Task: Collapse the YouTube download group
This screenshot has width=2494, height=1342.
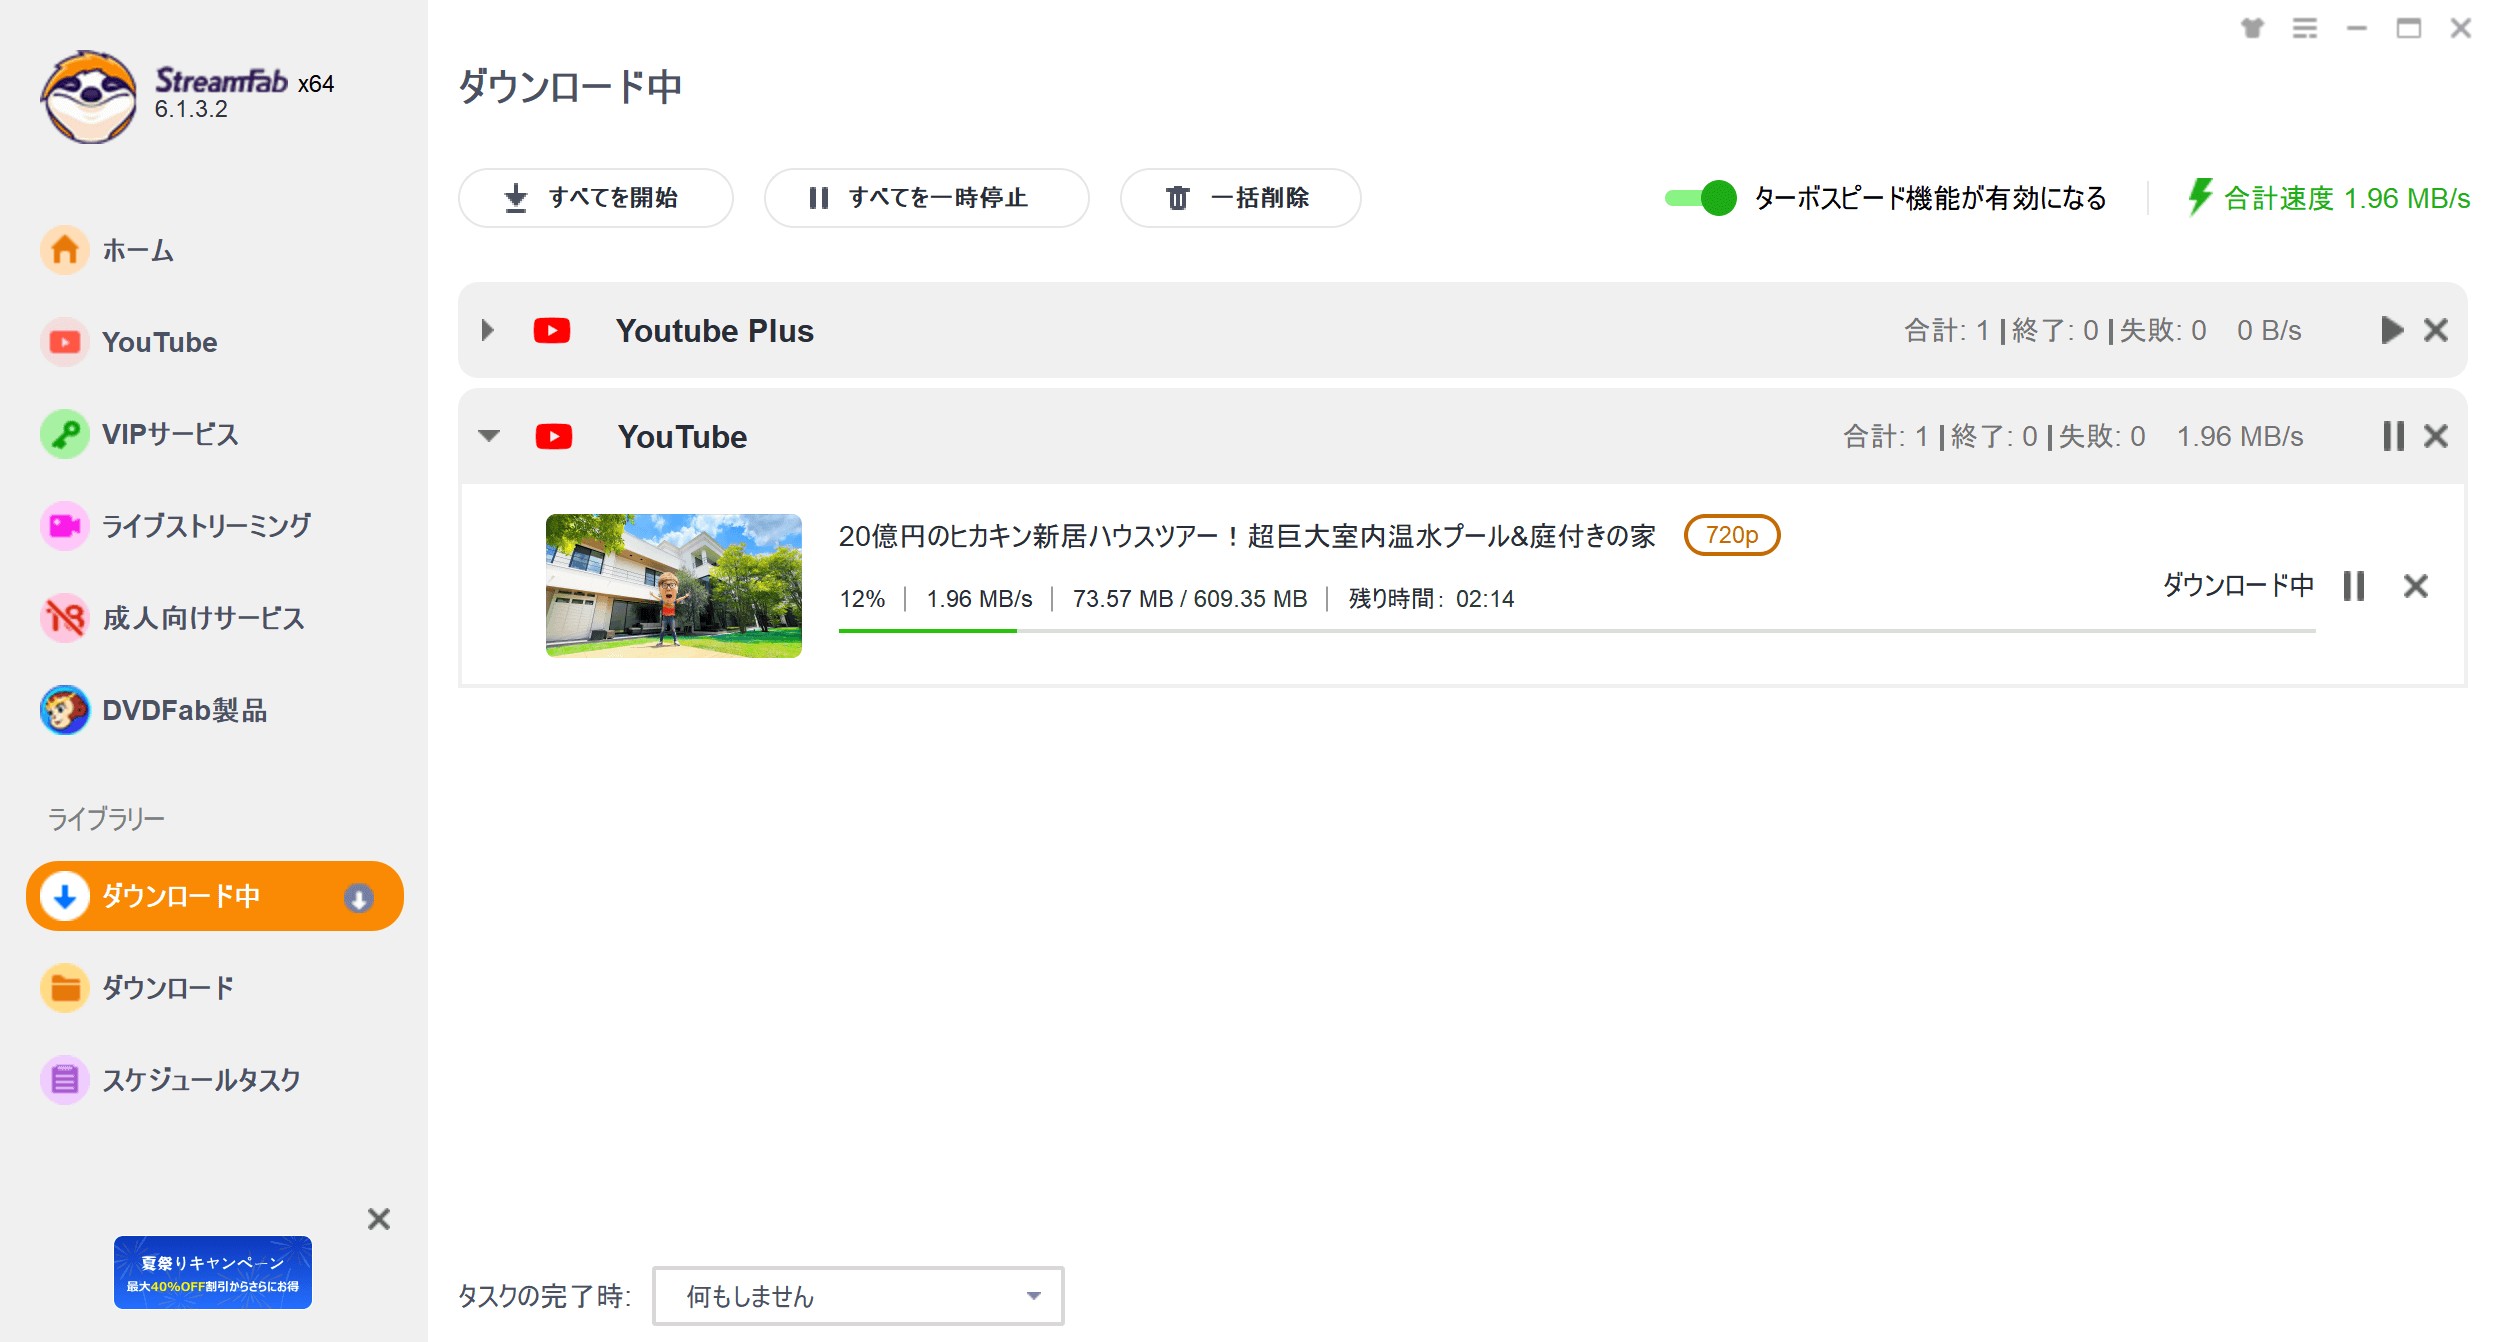Action: click(x=489, y=436)
